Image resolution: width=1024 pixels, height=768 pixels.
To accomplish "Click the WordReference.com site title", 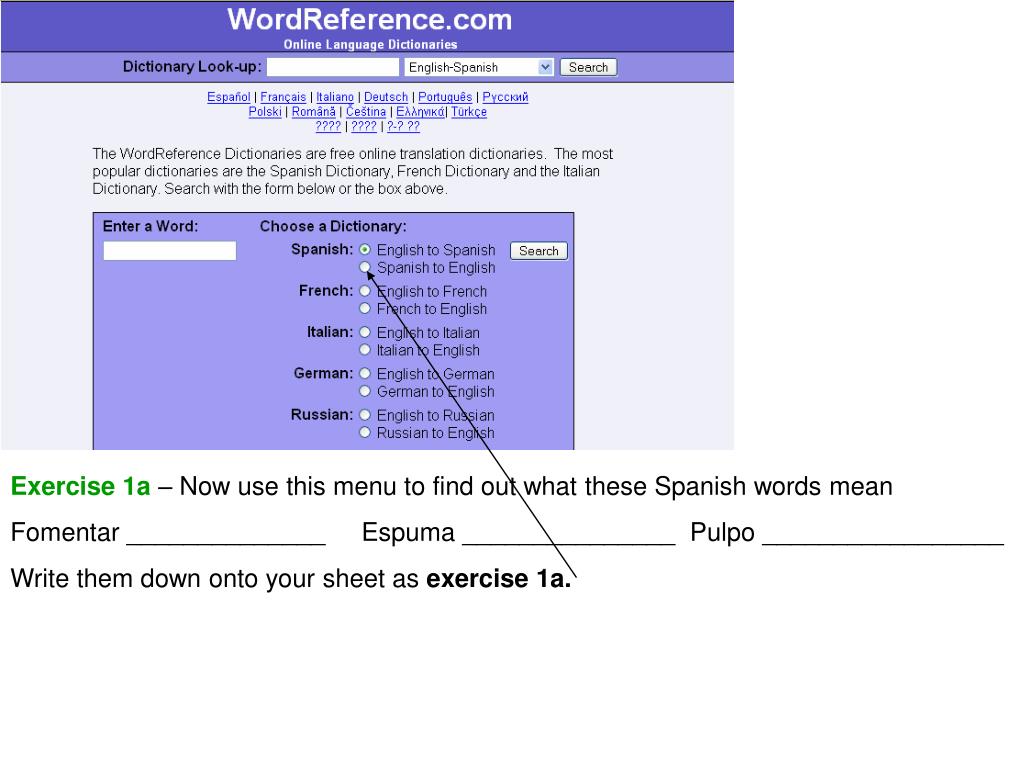I will [x=370, y=20].
